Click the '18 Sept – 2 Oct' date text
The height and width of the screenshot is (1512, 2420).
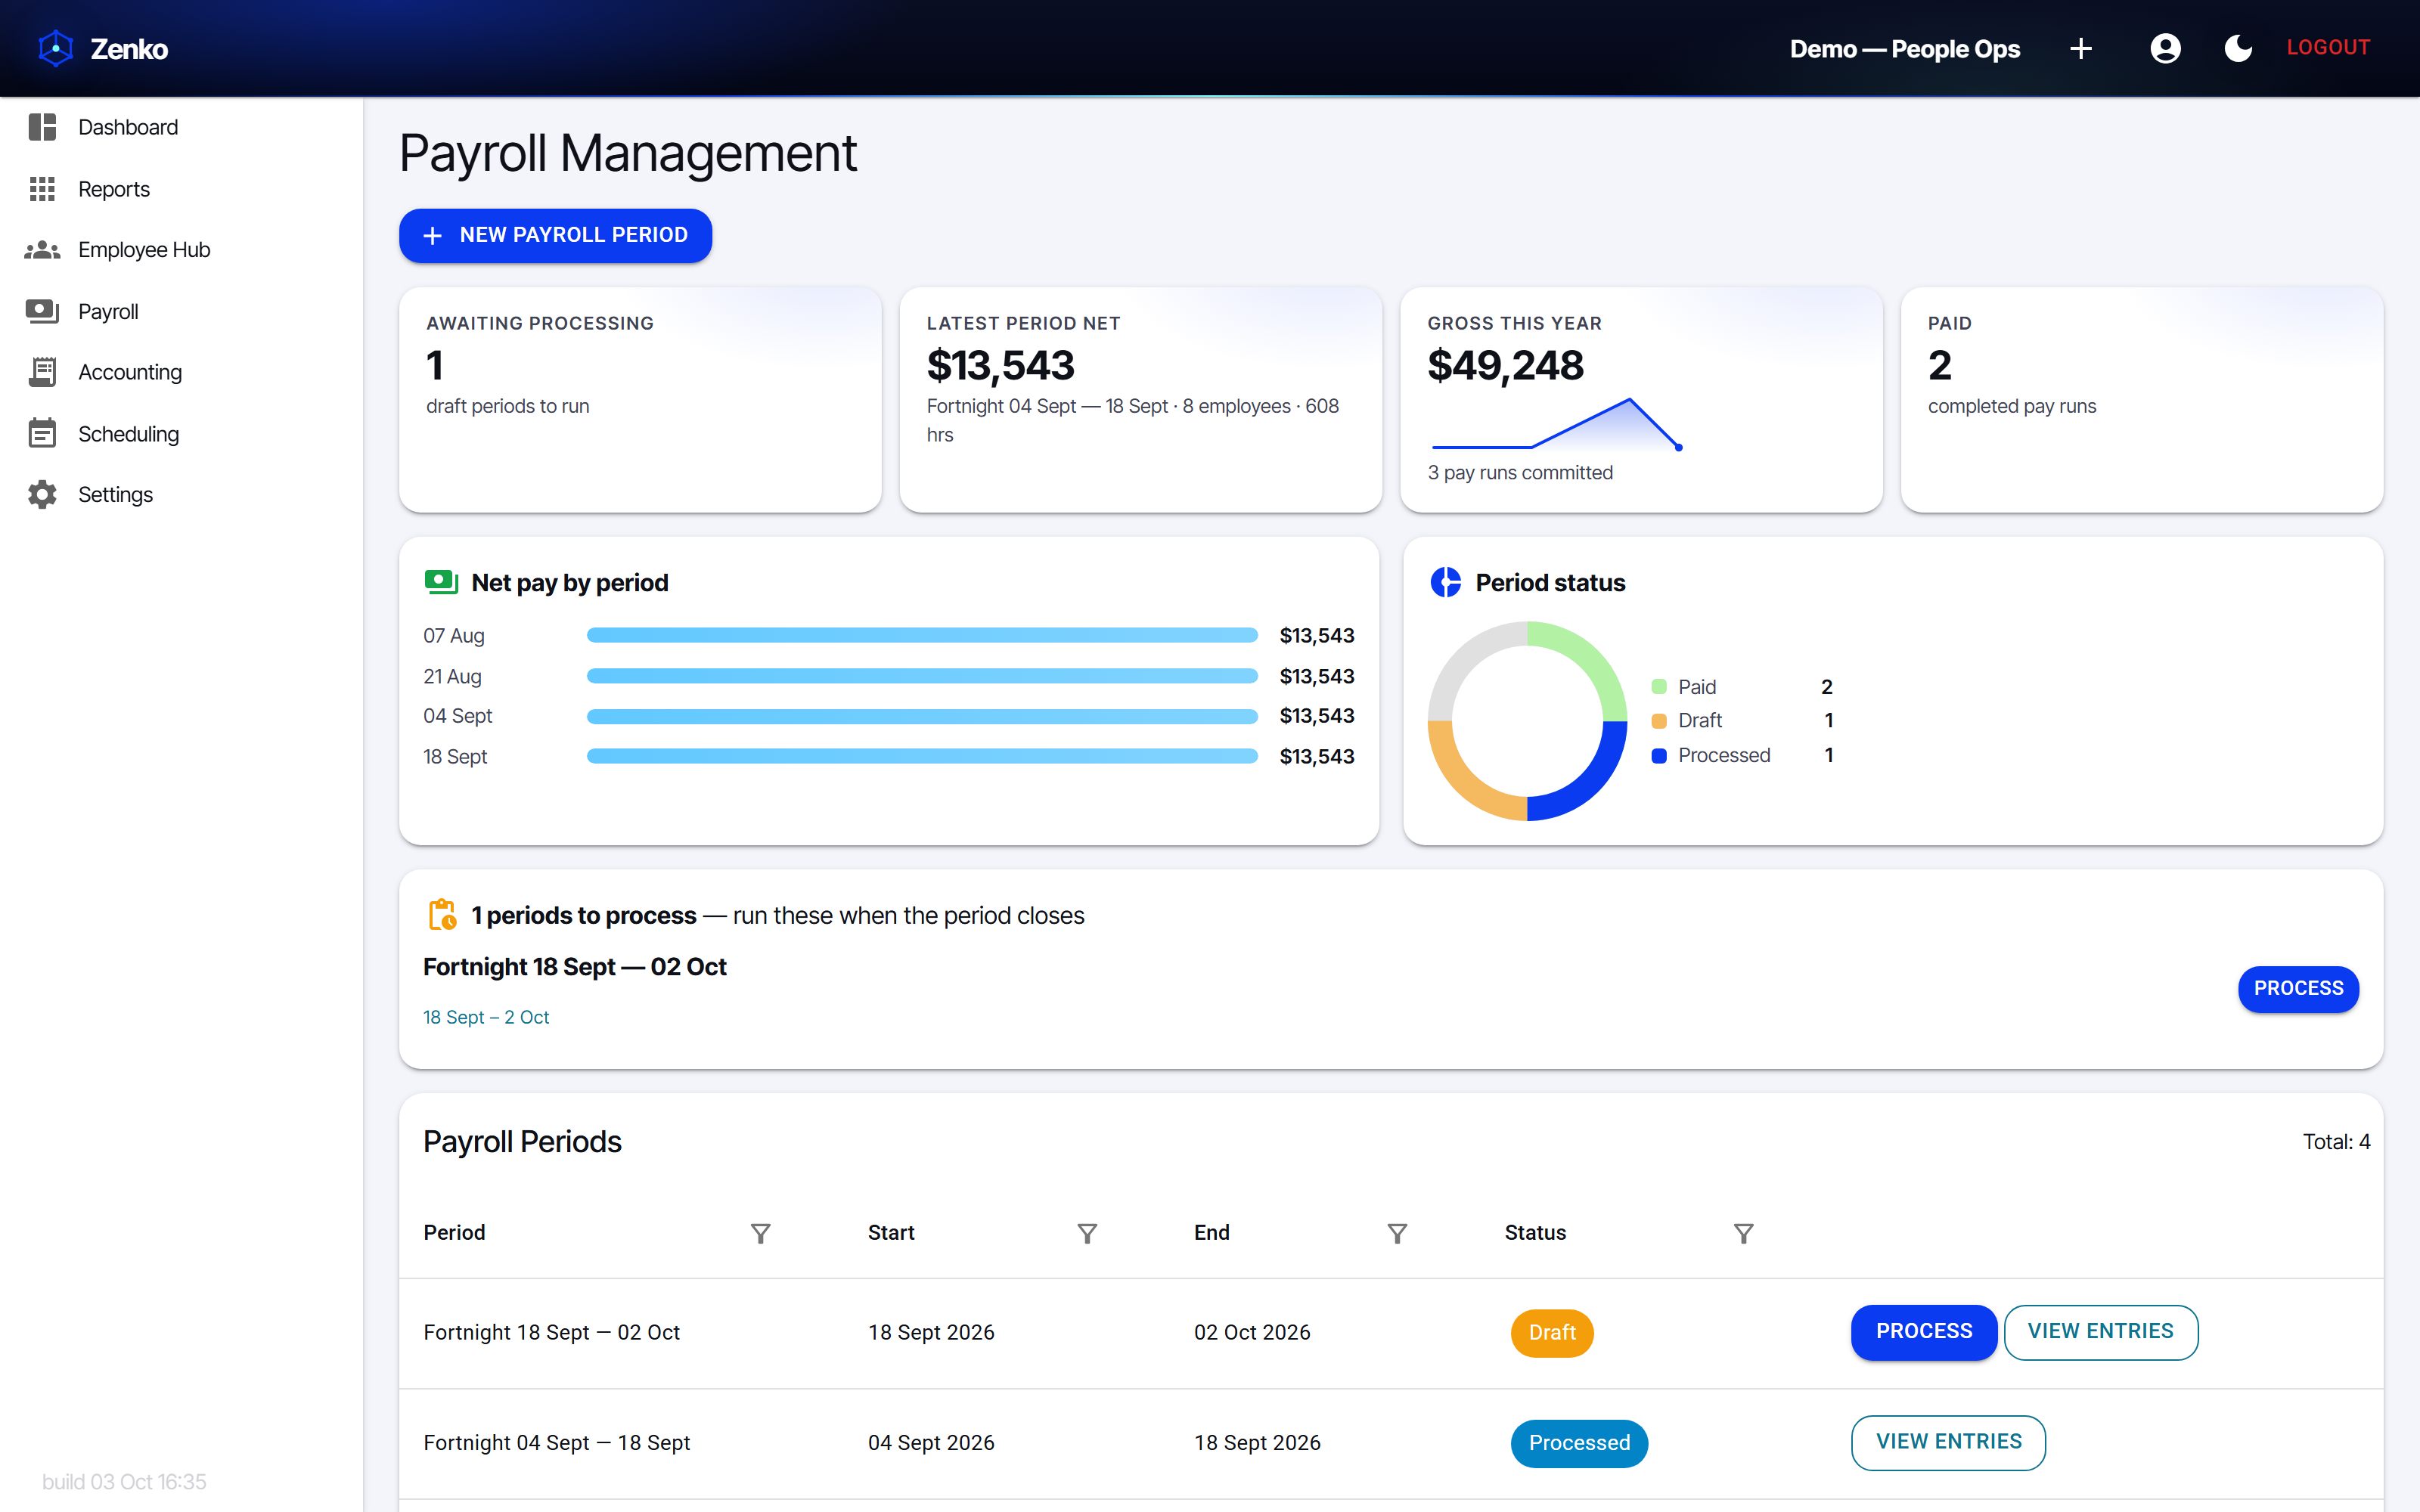point(486,1017)
